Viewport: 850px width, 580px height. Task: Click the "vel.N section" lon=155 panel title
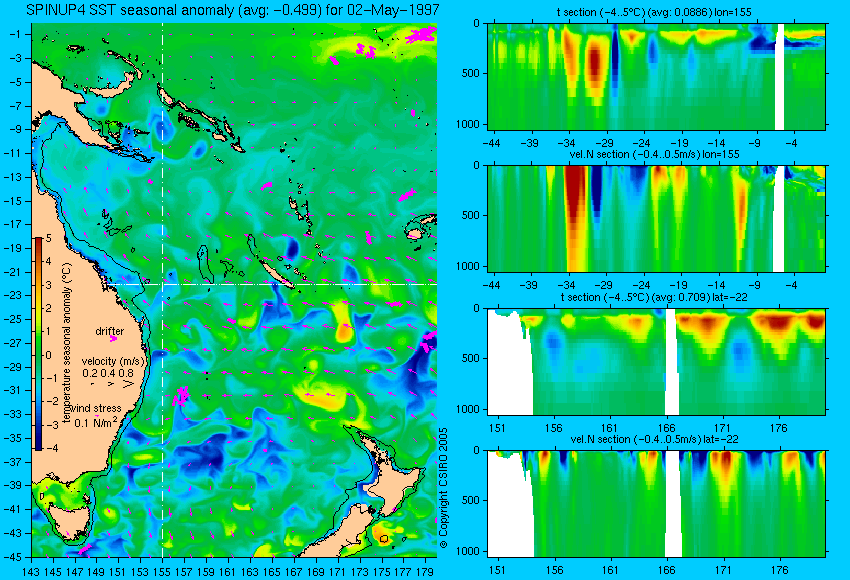(x=655, y=154)
